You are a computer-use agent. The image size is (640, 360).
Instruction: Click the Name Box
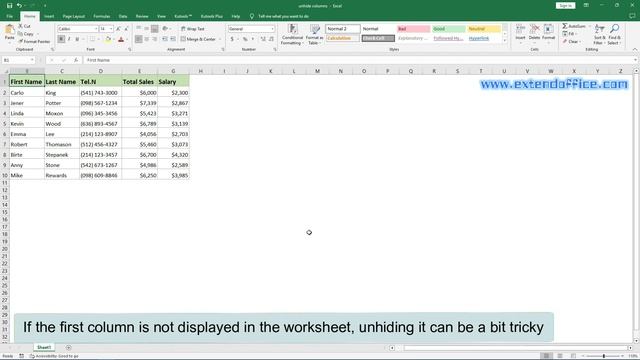coord(18,60)
